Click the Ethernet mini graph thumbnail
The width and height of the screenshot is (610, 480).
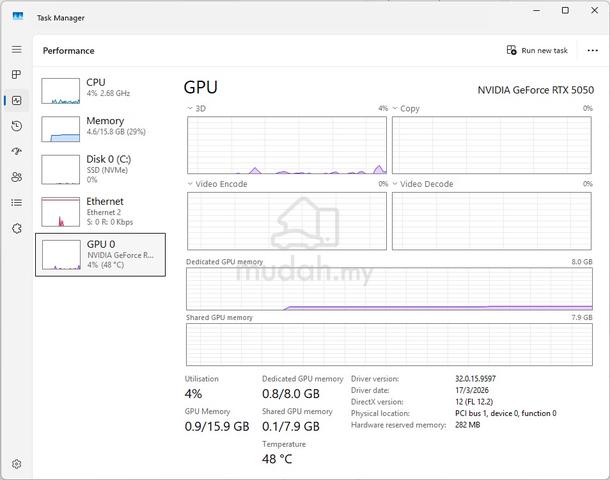coord(60,212)
